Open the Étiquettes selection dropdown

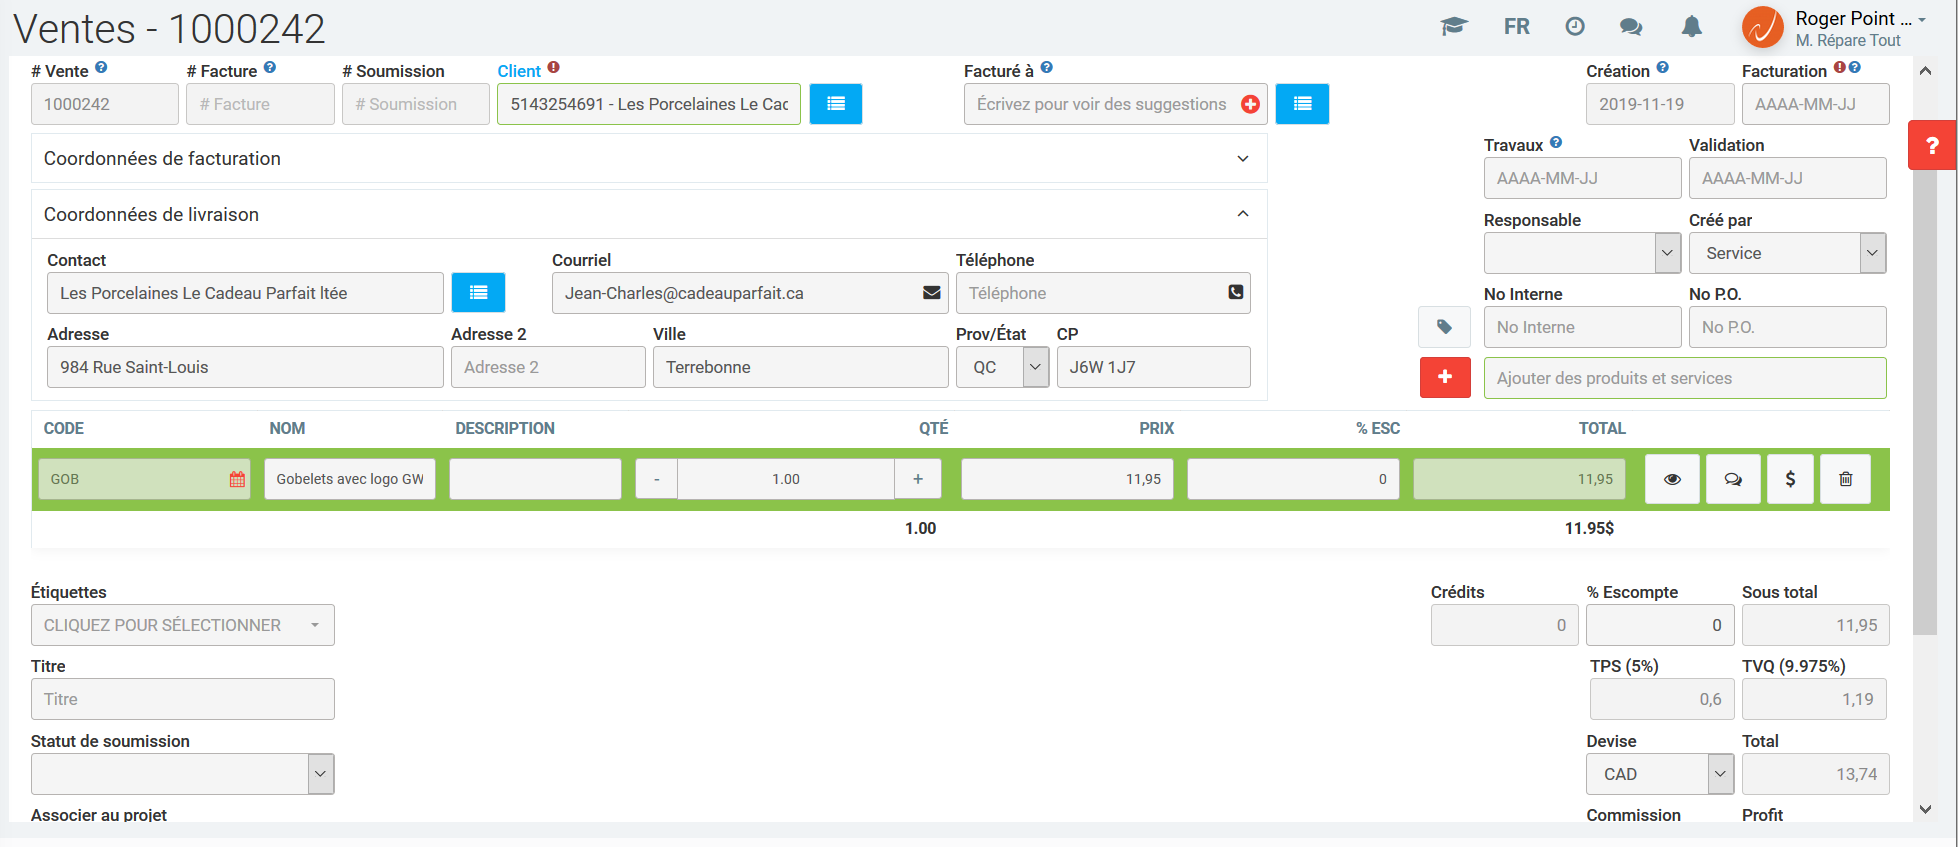182,625
